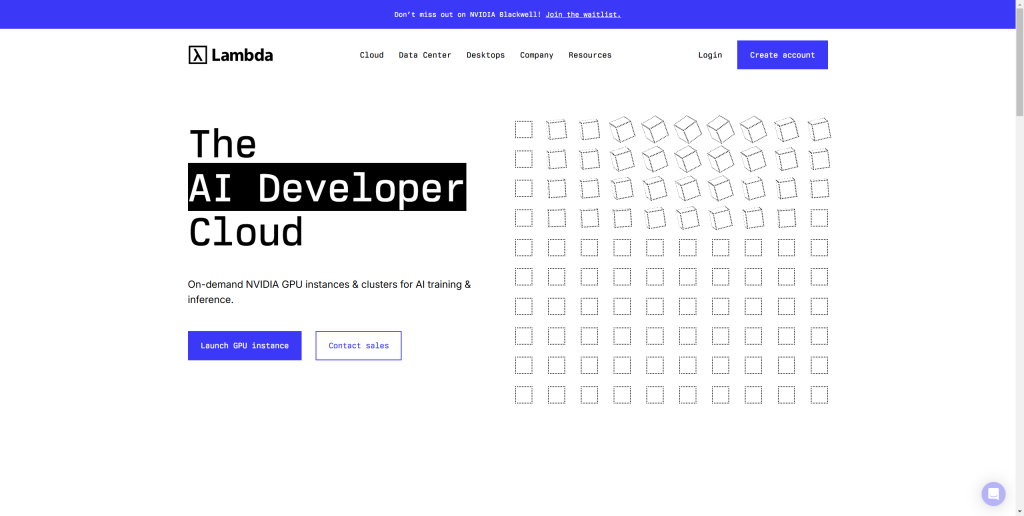Click the "Don't miss out on NVIDIA Blackwell!" text
This screenshot has width=1024, height=516.
[x=468, y=14]
